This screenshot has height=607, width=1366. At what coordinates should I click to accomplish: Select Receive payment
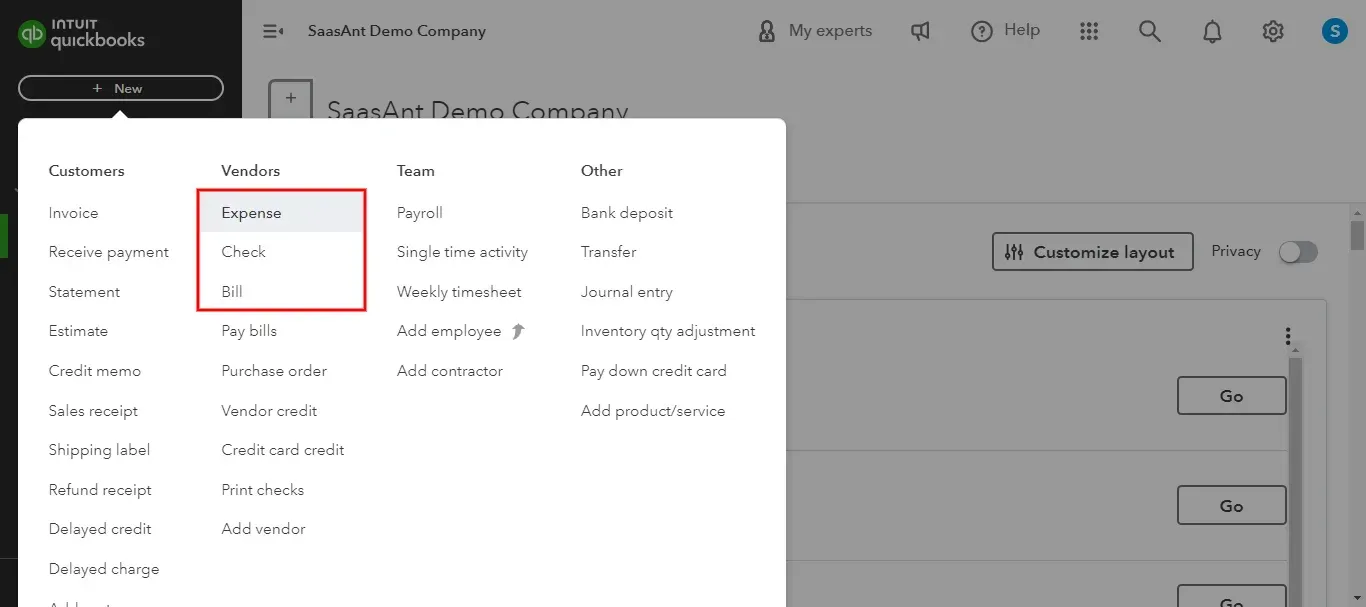(x=109, y=252)
